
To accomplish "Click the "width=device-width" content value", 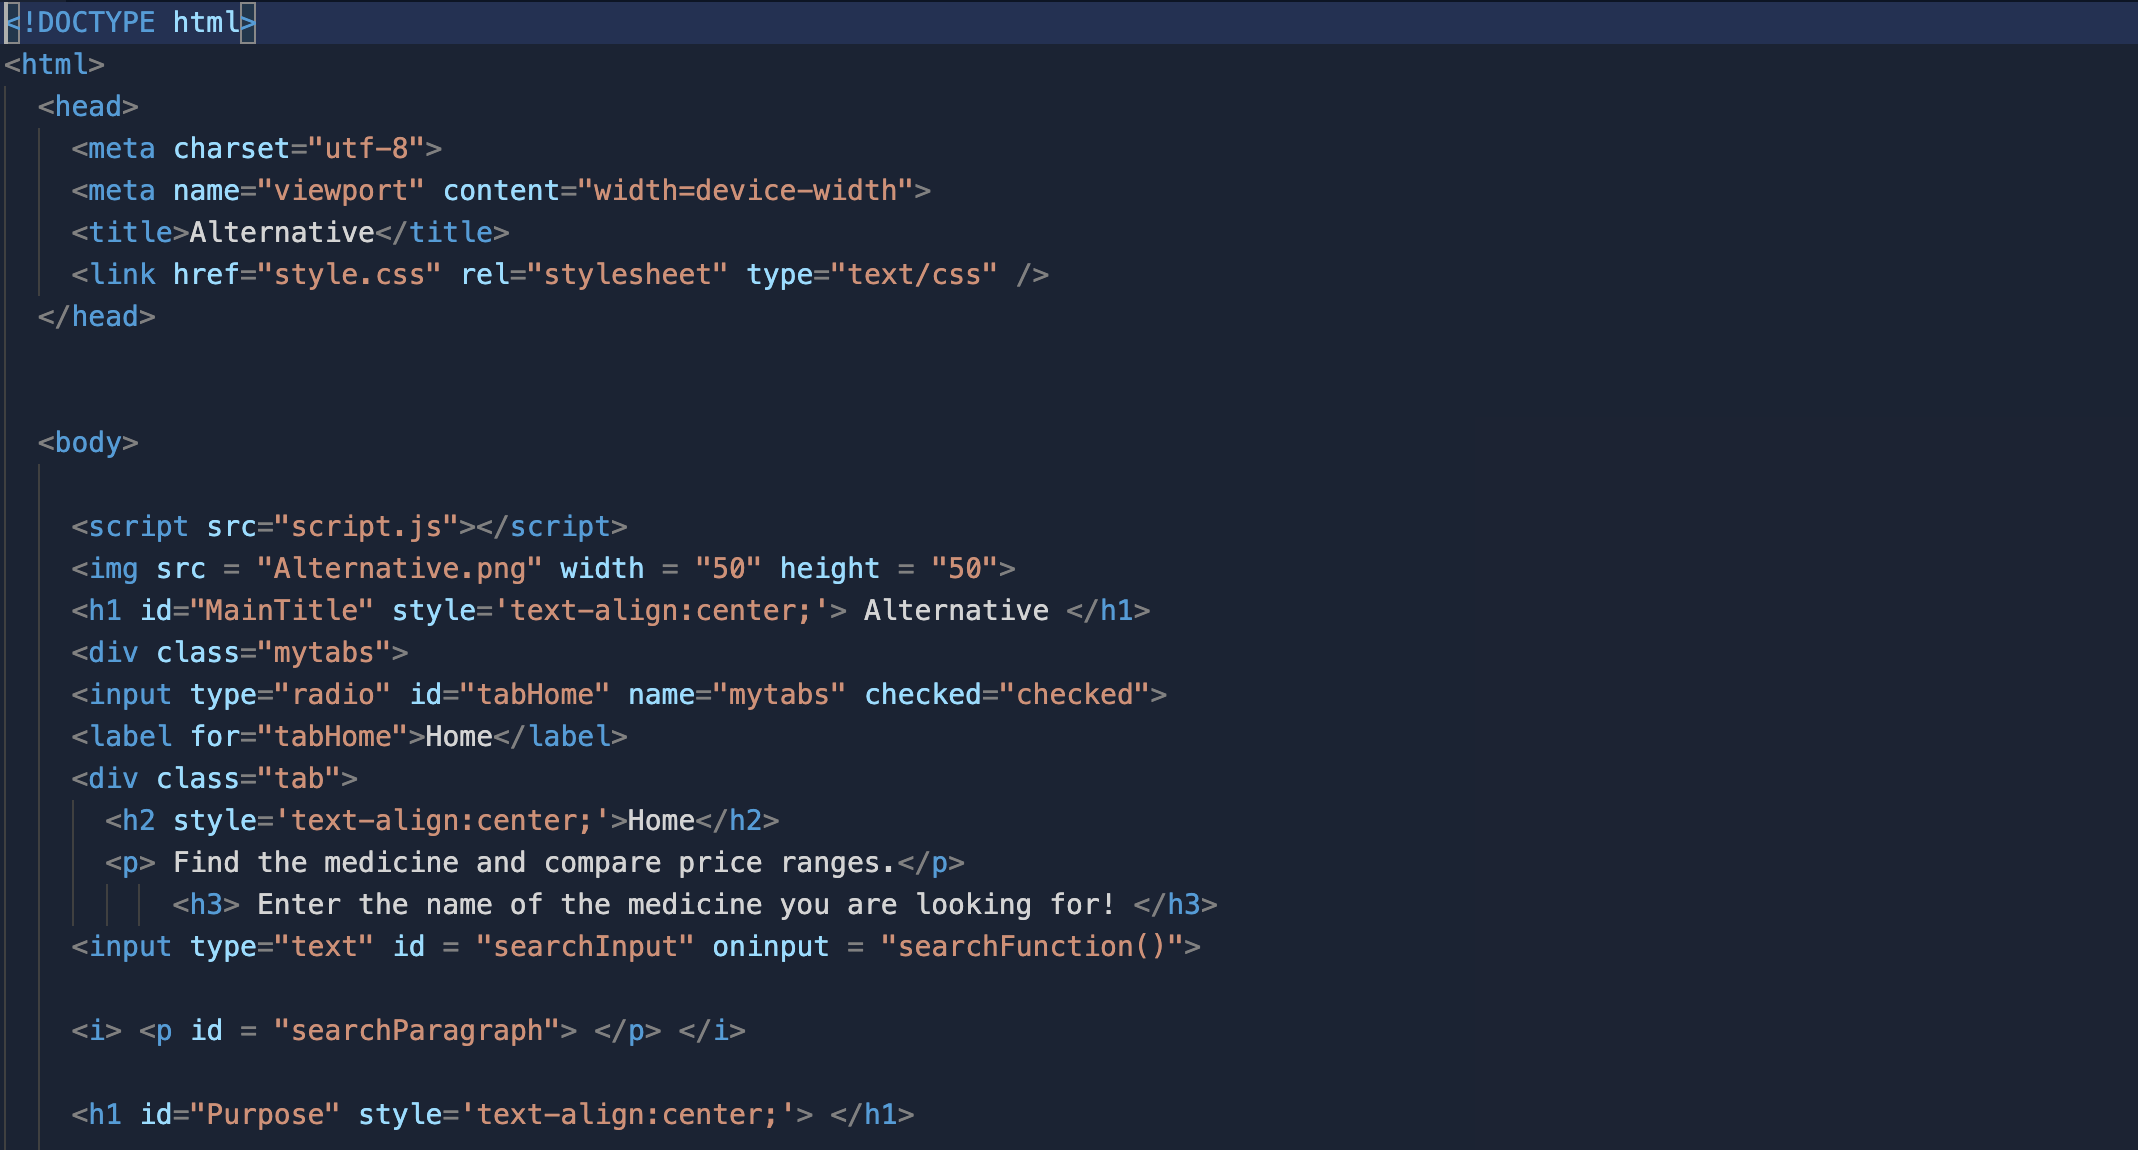I will pos(745,190).
